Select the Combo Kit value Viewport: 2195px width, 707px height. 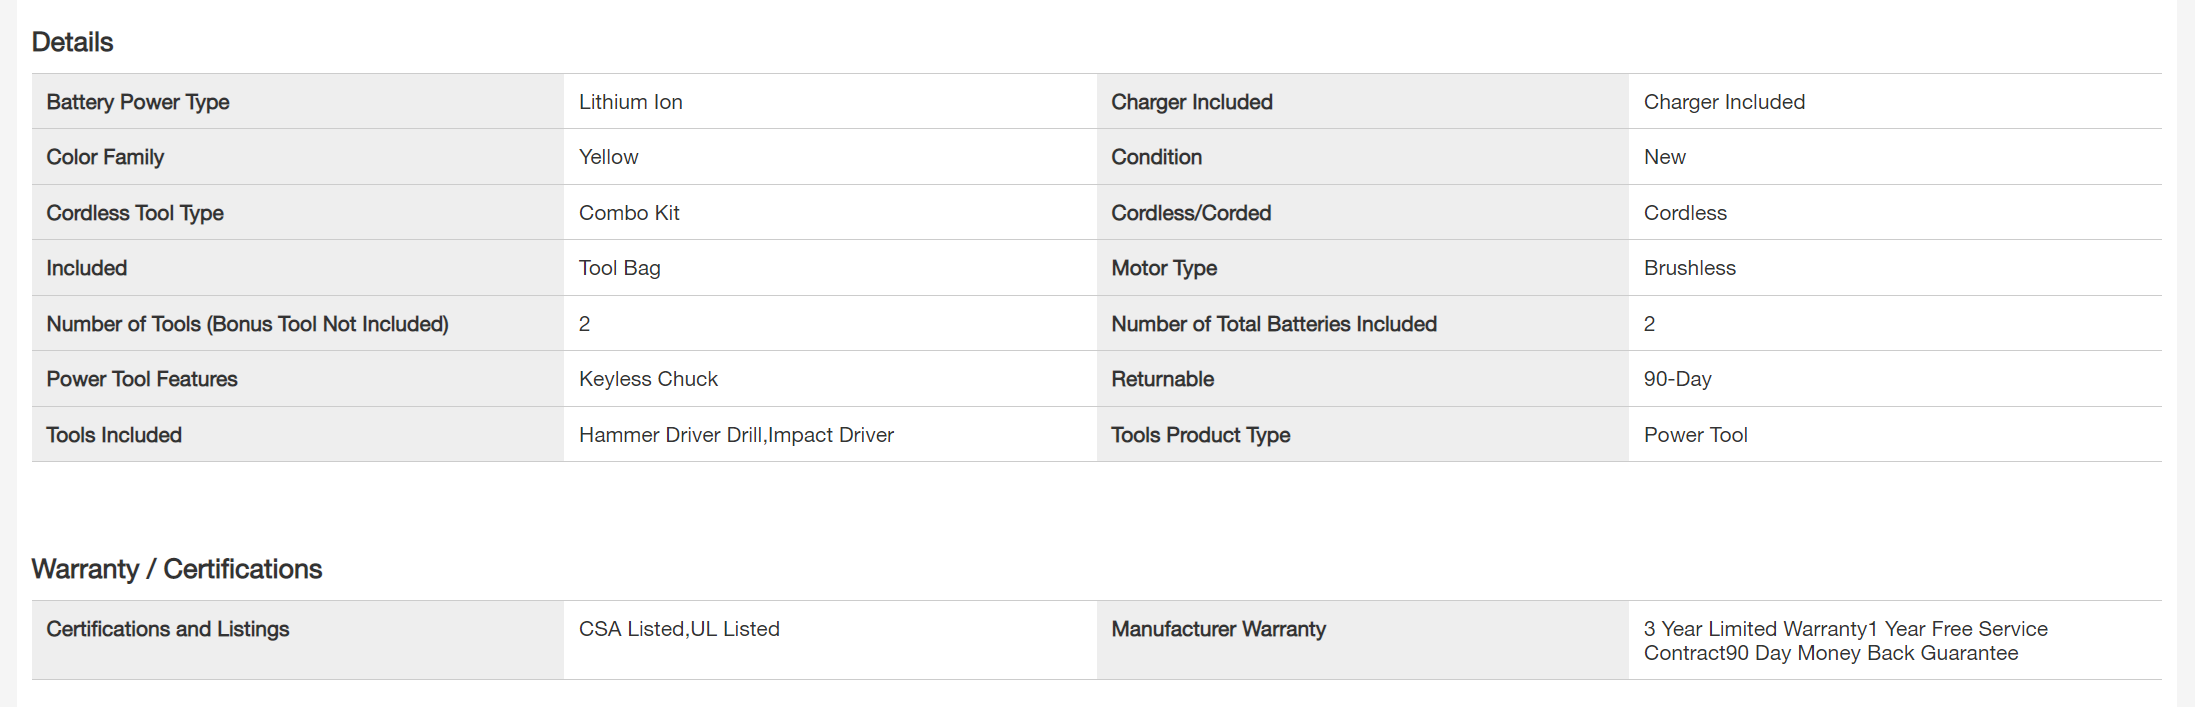tap(629, 213)
